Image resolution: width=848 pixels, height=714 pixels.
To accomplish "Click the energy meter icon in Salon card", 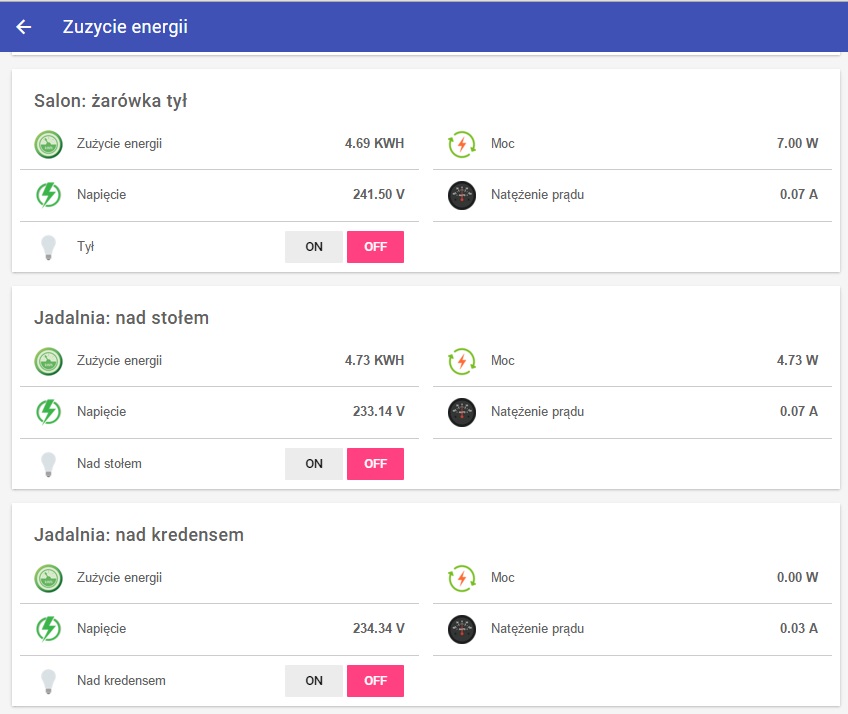I will [x=48, y=144].
